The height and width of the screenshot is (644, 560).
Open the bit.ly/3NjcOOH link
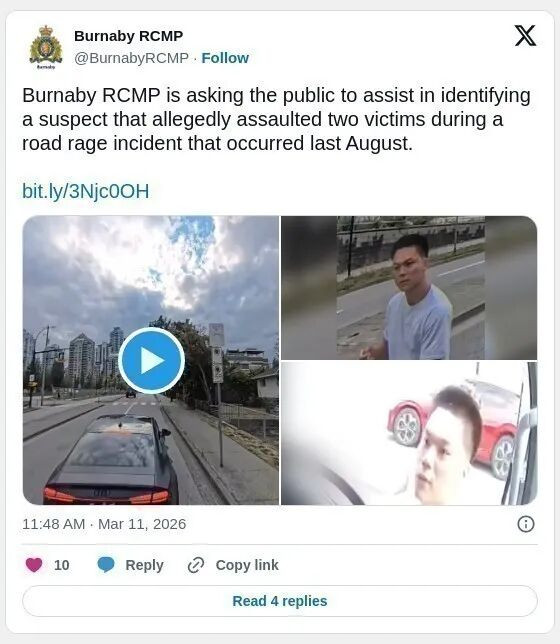(x=85, y=191)
